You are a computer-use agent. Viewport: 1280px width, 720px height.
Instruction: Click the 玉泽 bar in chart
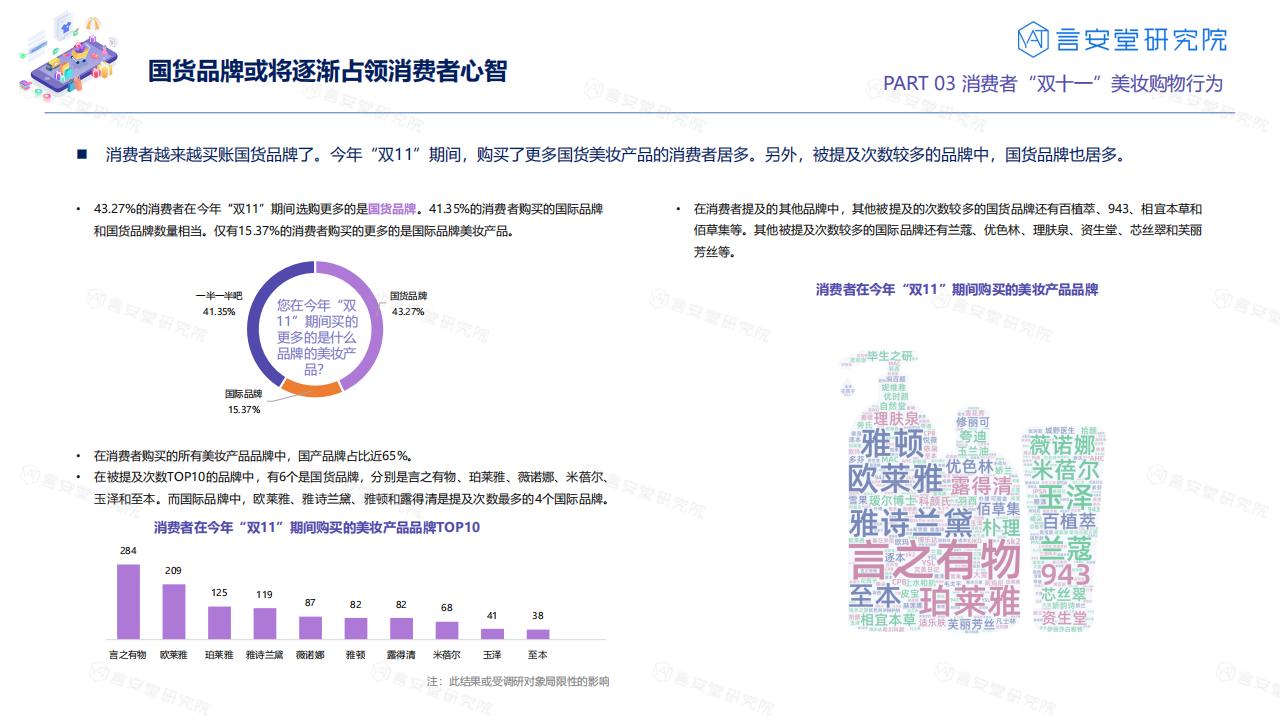pyautogui.click(x=492, y=633)
